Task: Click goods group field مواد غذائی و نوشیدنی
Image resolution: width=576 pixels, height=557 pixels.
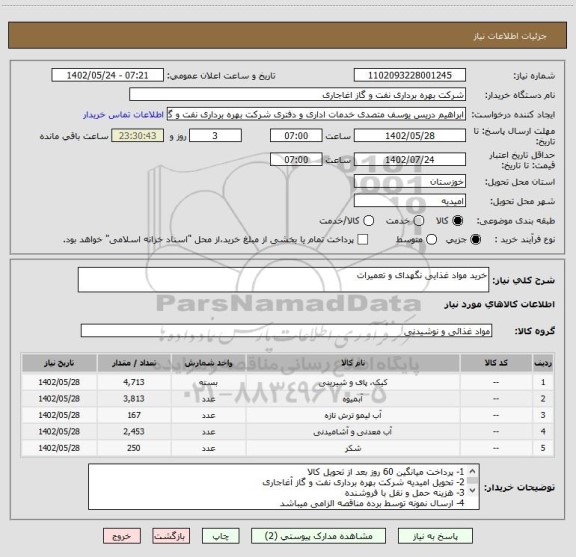Action: click(286, 331)
